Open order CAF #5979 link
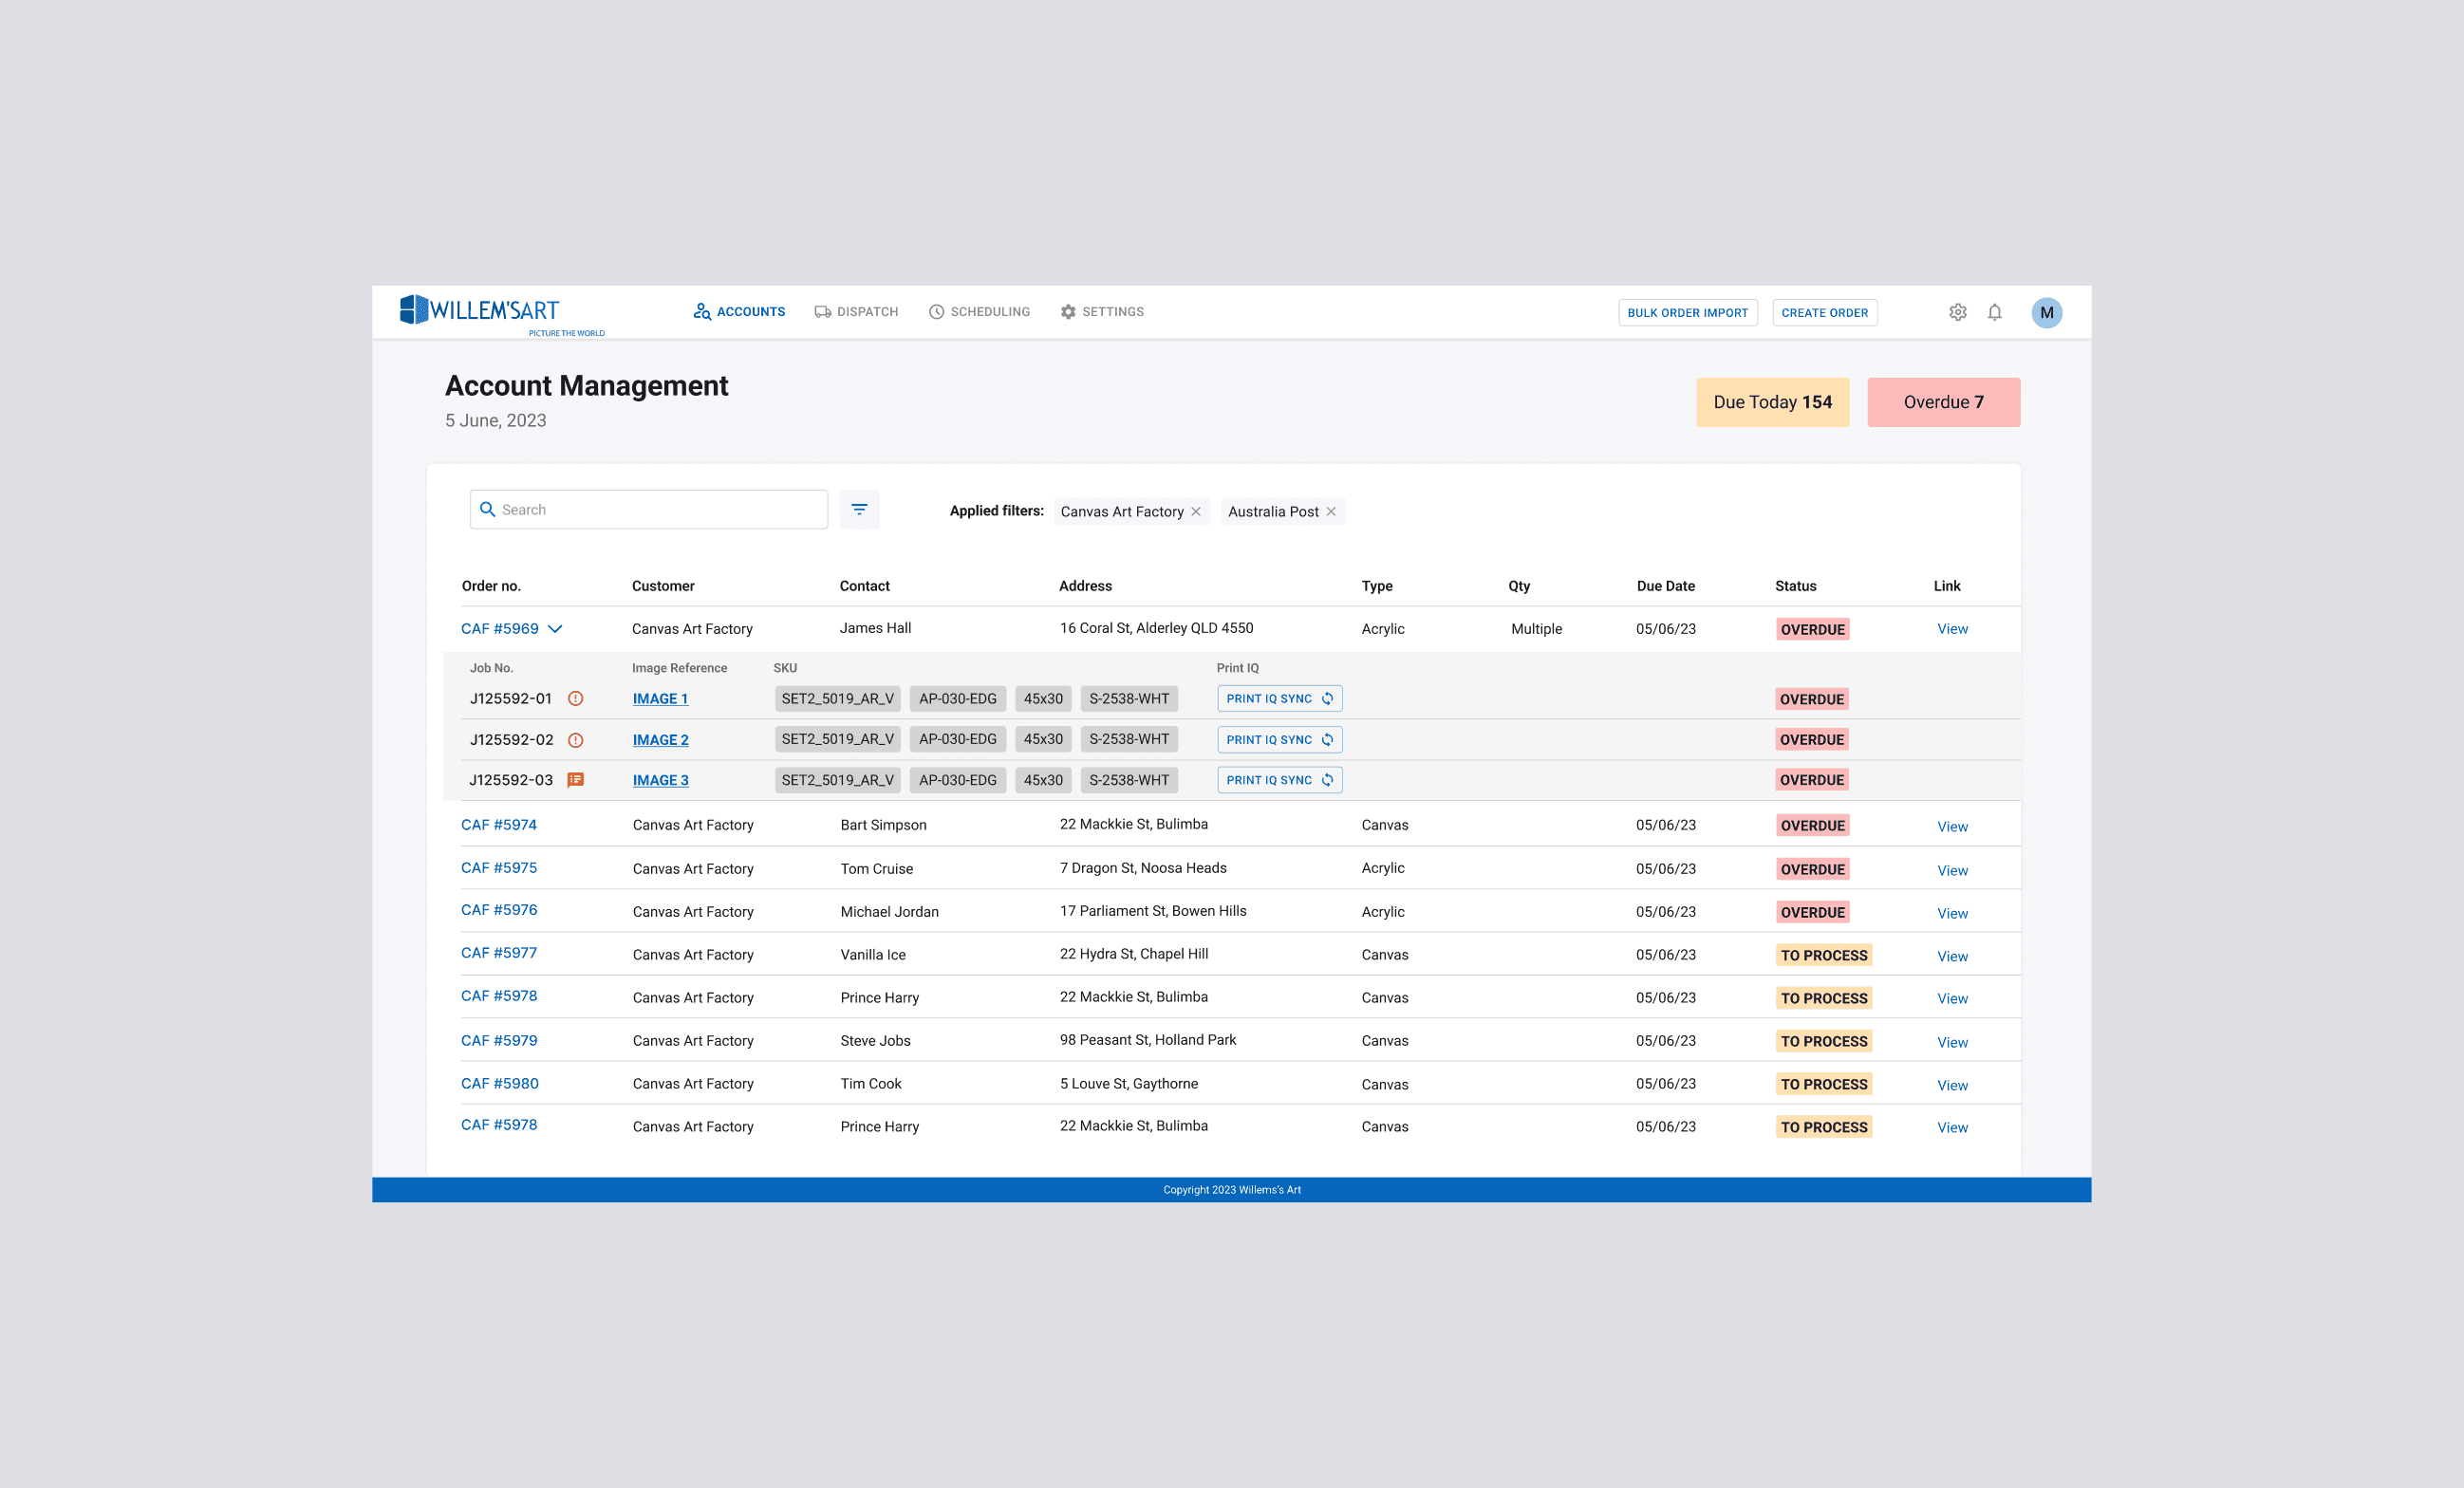The image size is (2464, 1488). [x=498, y=1041]
